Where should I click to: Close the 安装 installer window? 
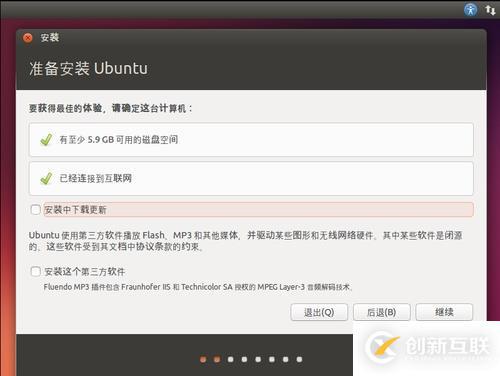click(28, 38)
